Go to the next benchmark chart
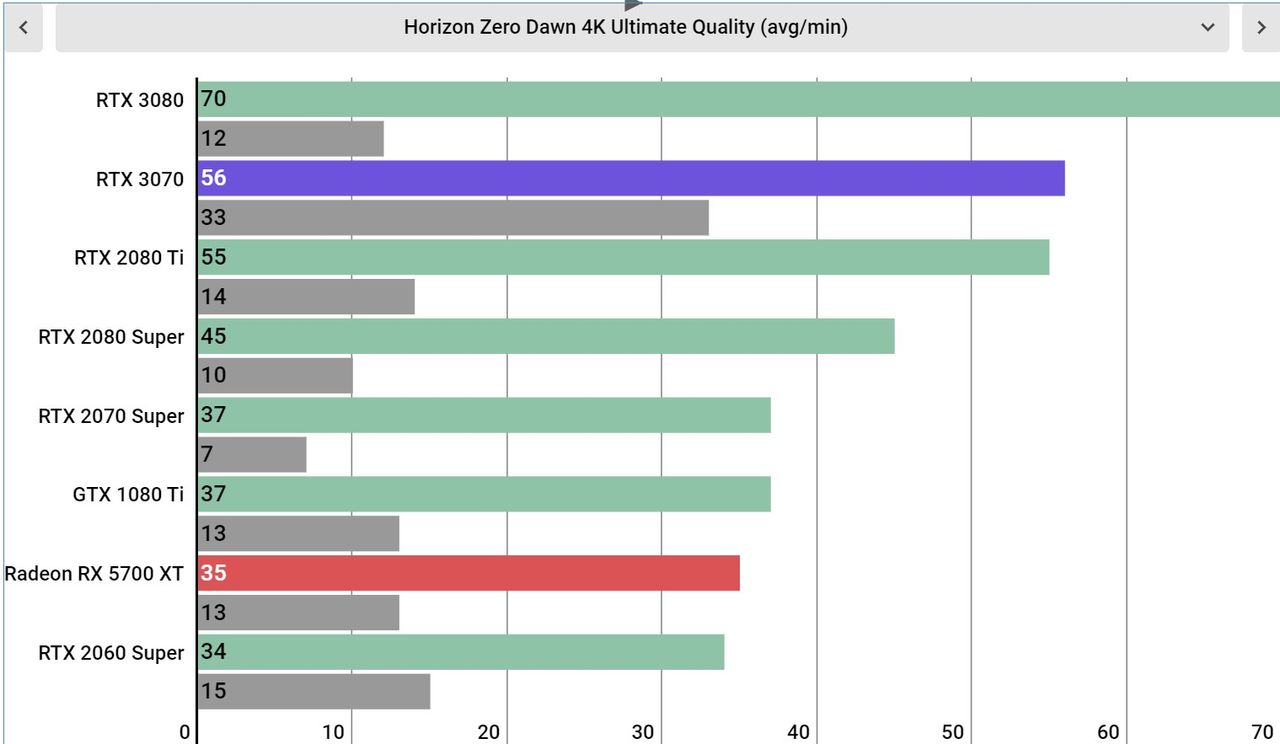Image resolution: width=1280 pixels, height=744 pixels. pos(1260,28)
